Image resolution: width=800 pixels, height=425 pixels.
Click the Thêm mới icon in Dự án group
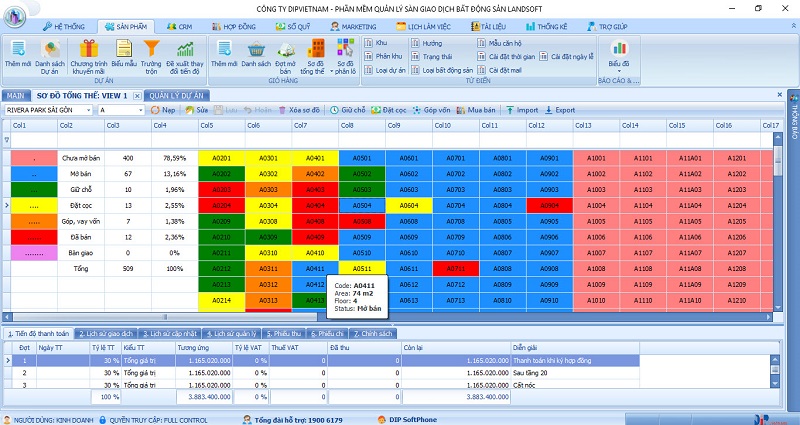18,55
